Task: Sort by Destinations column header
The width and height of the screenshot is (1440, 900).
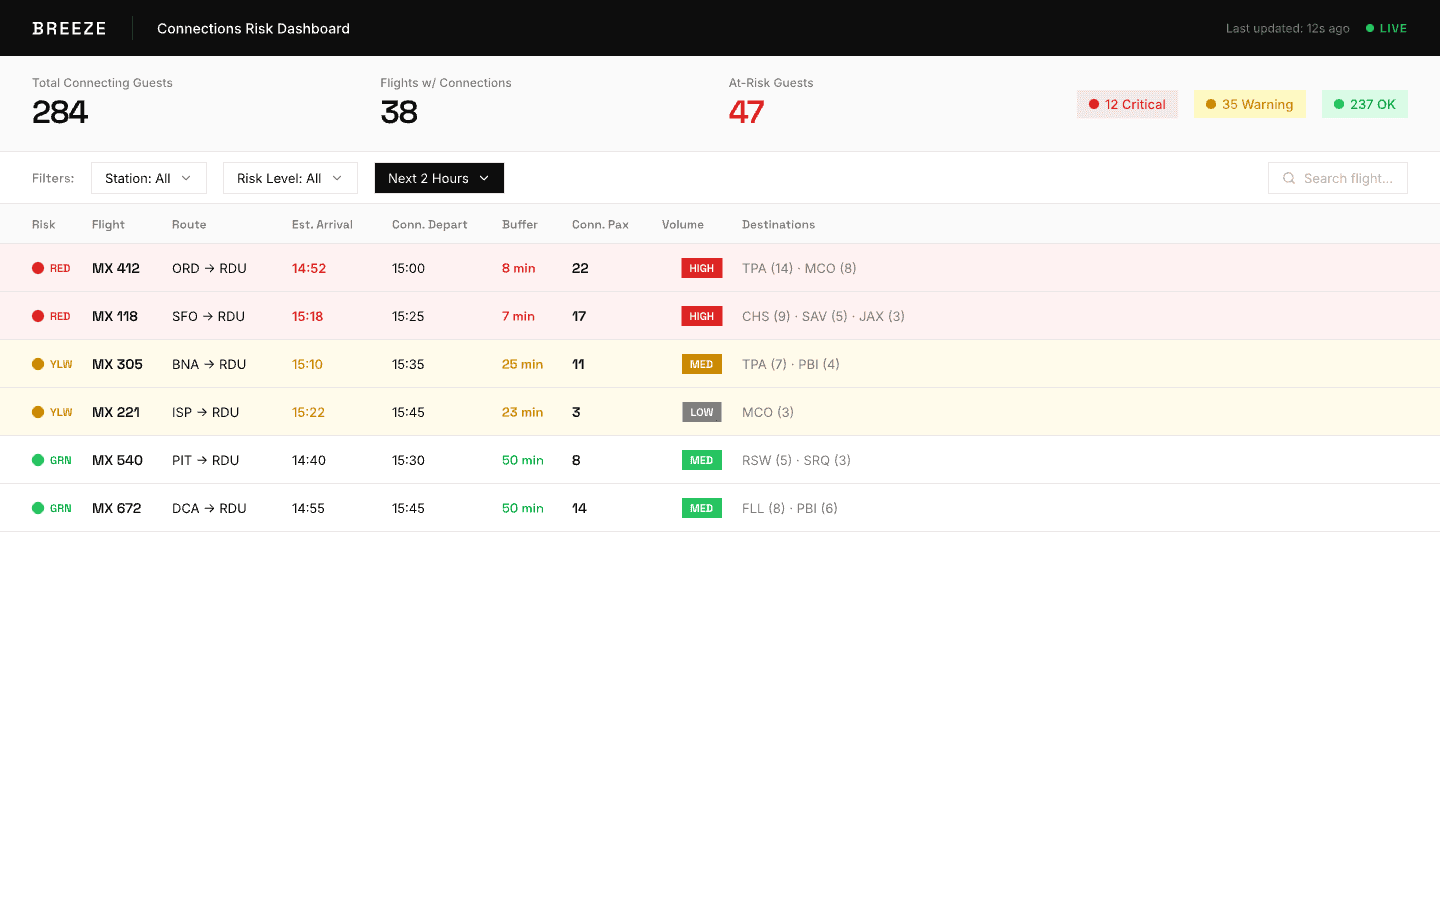Action: [778, 224]
